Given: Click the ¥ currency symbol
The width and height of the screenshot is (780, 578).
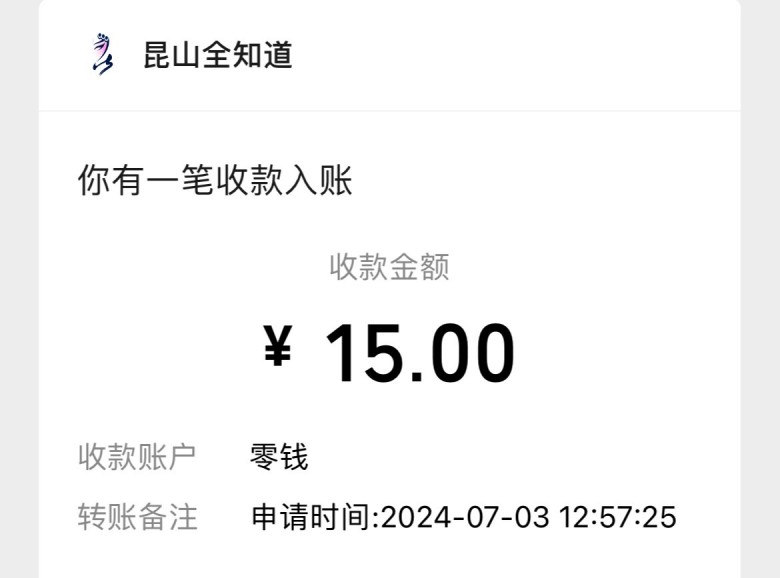Looking at the screenshot, I should 278,347.
